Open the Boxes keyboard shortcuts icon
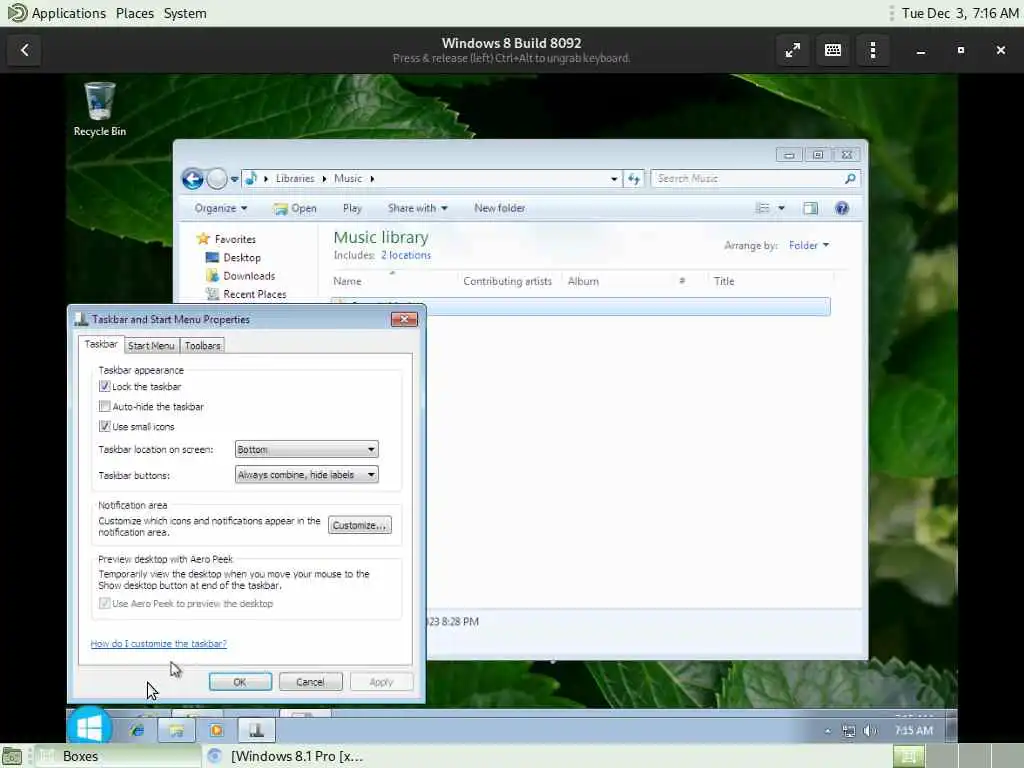 coord(833,50)
